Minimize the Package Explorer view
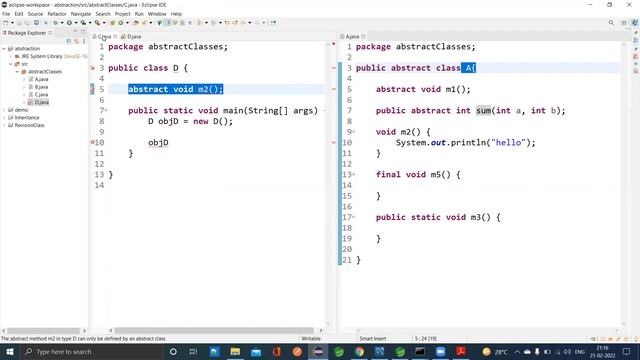The height and width of the screenshot is (360, 640). tap(75, 31)
